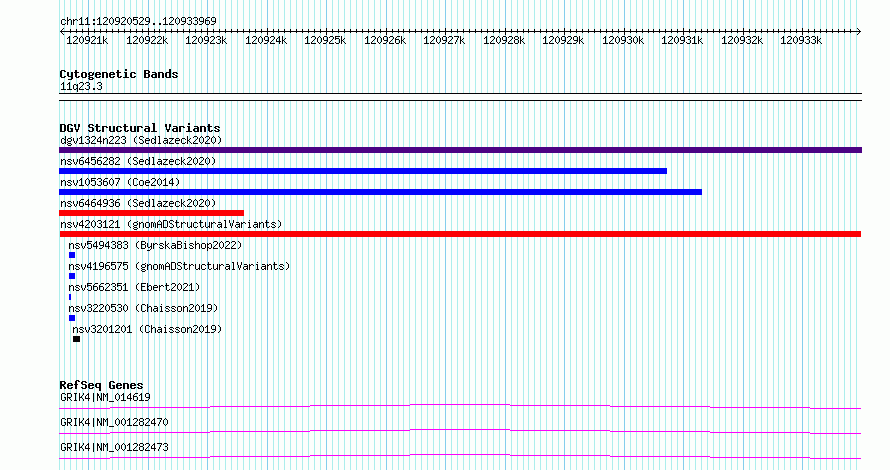Image resolution: width=890 pixels, height=470 pixels.
Task: Click the DGV Structural Variants track title
Action: click(x=140, y=128)
